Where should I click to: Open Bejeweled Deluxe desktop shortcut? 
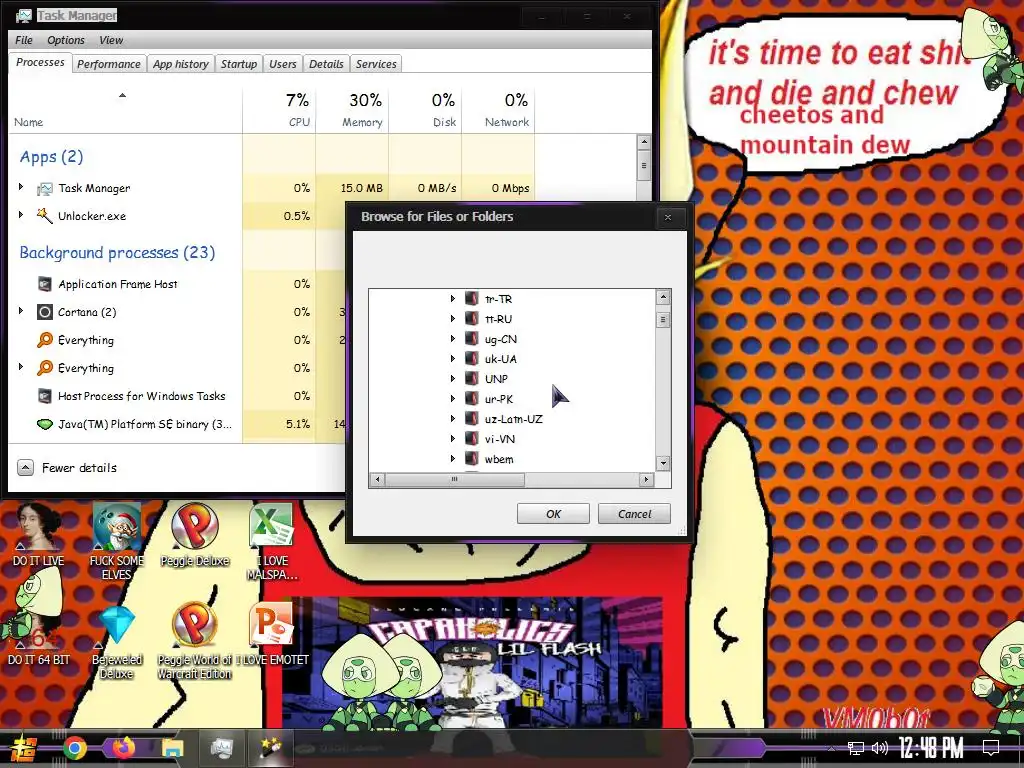tap(116, 641)
